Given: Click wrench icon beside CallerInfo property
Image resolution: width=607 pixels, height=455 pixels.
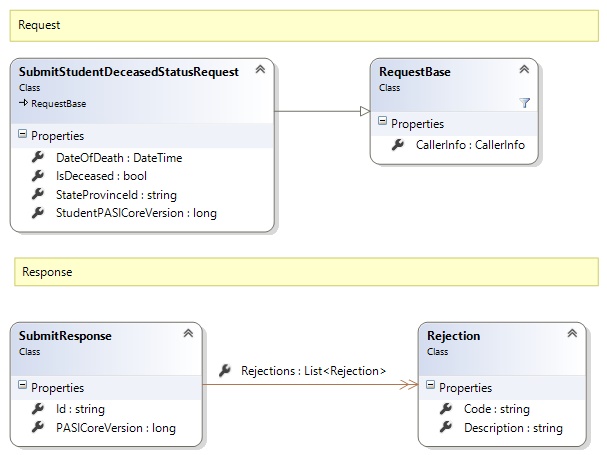Looking at the screenshot, I should click(x=397, y=145).
